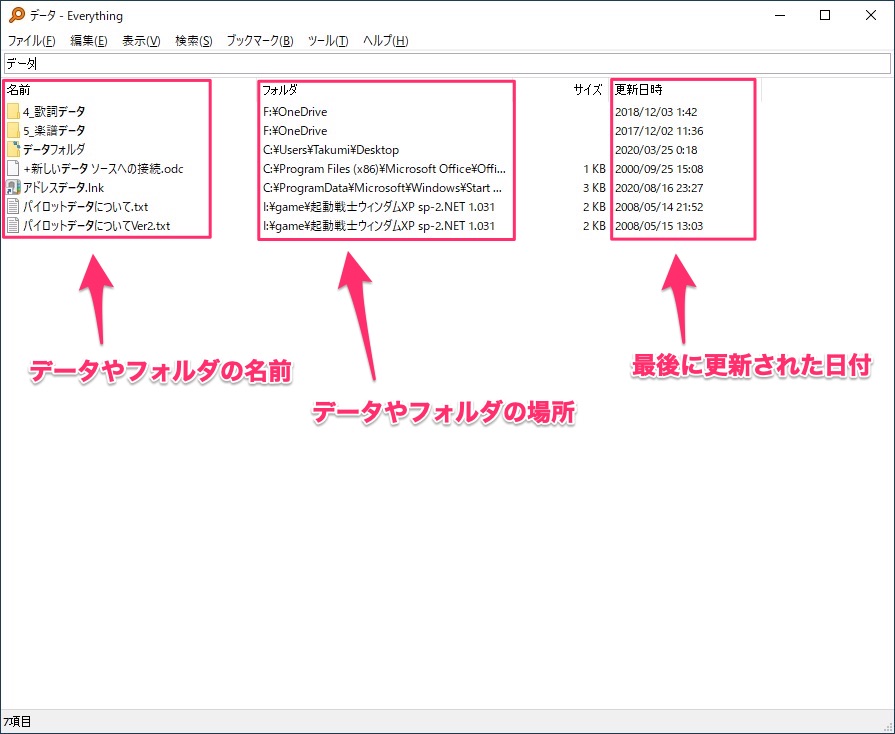Click the folder icon for 5_楽譜データ
This screenshot has width=895, height=734.
13,131
